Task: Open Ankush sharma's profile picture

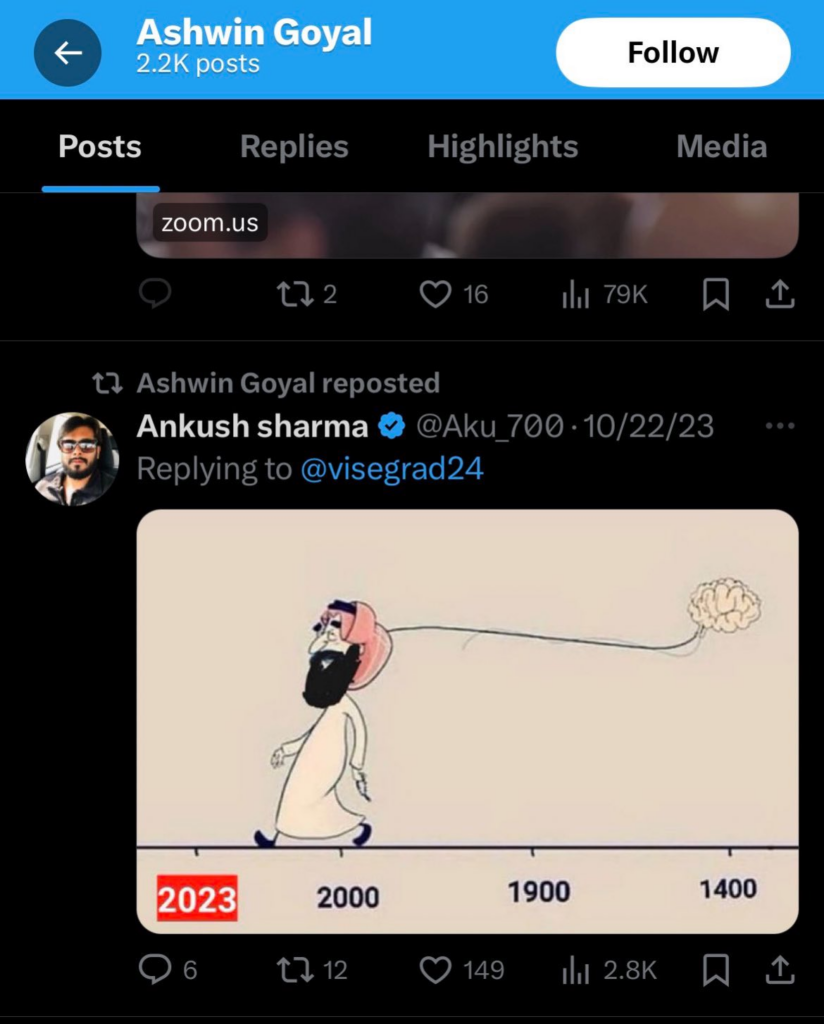Action: (x=71, y=458)
